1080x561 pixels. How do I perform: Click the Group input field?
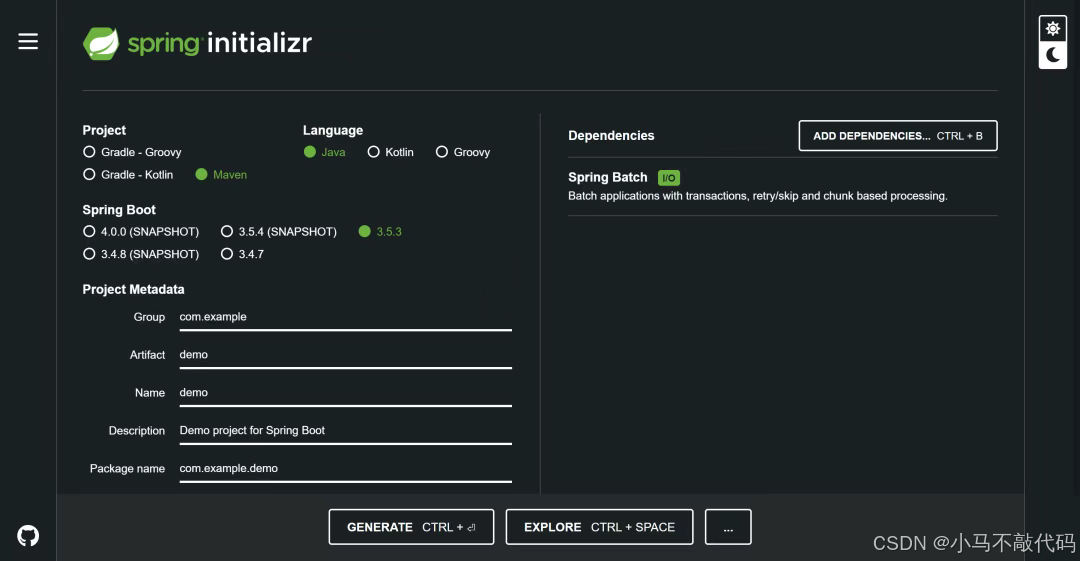pos(345,317)
